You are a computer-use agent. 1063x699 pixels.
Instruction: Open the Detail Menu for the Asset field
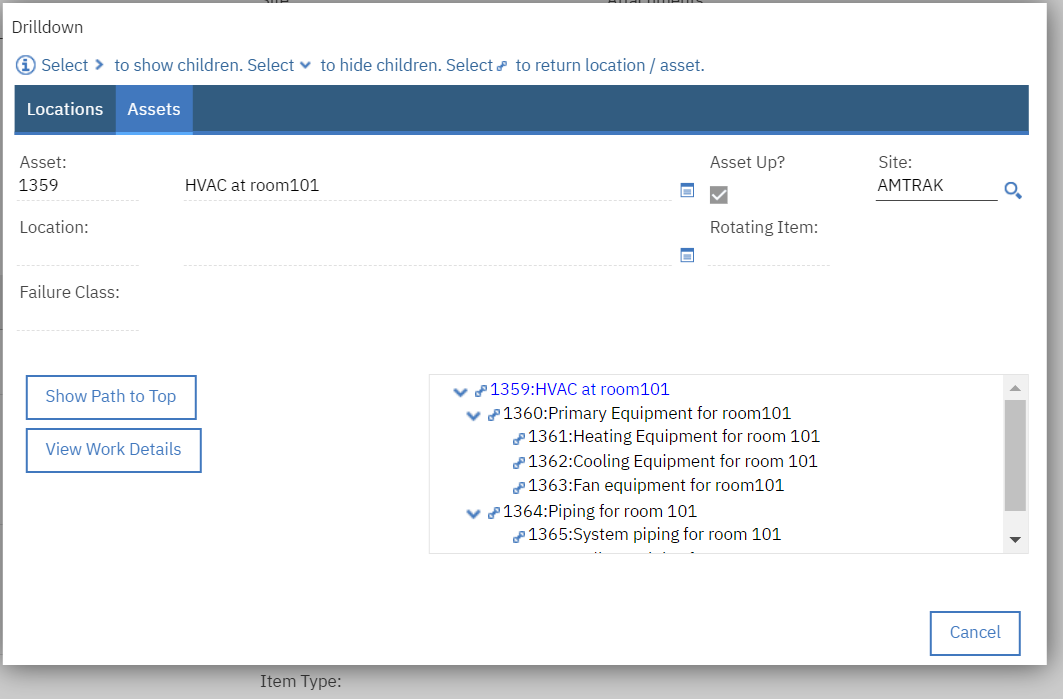coord(687,190)
